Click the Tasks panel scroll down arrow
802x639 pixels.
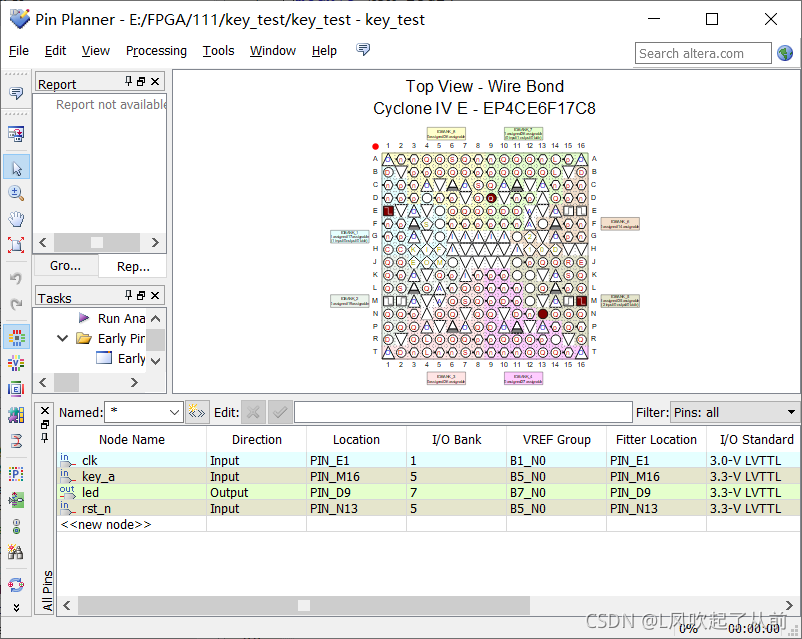pyautogui.click(x=156, y=361)
